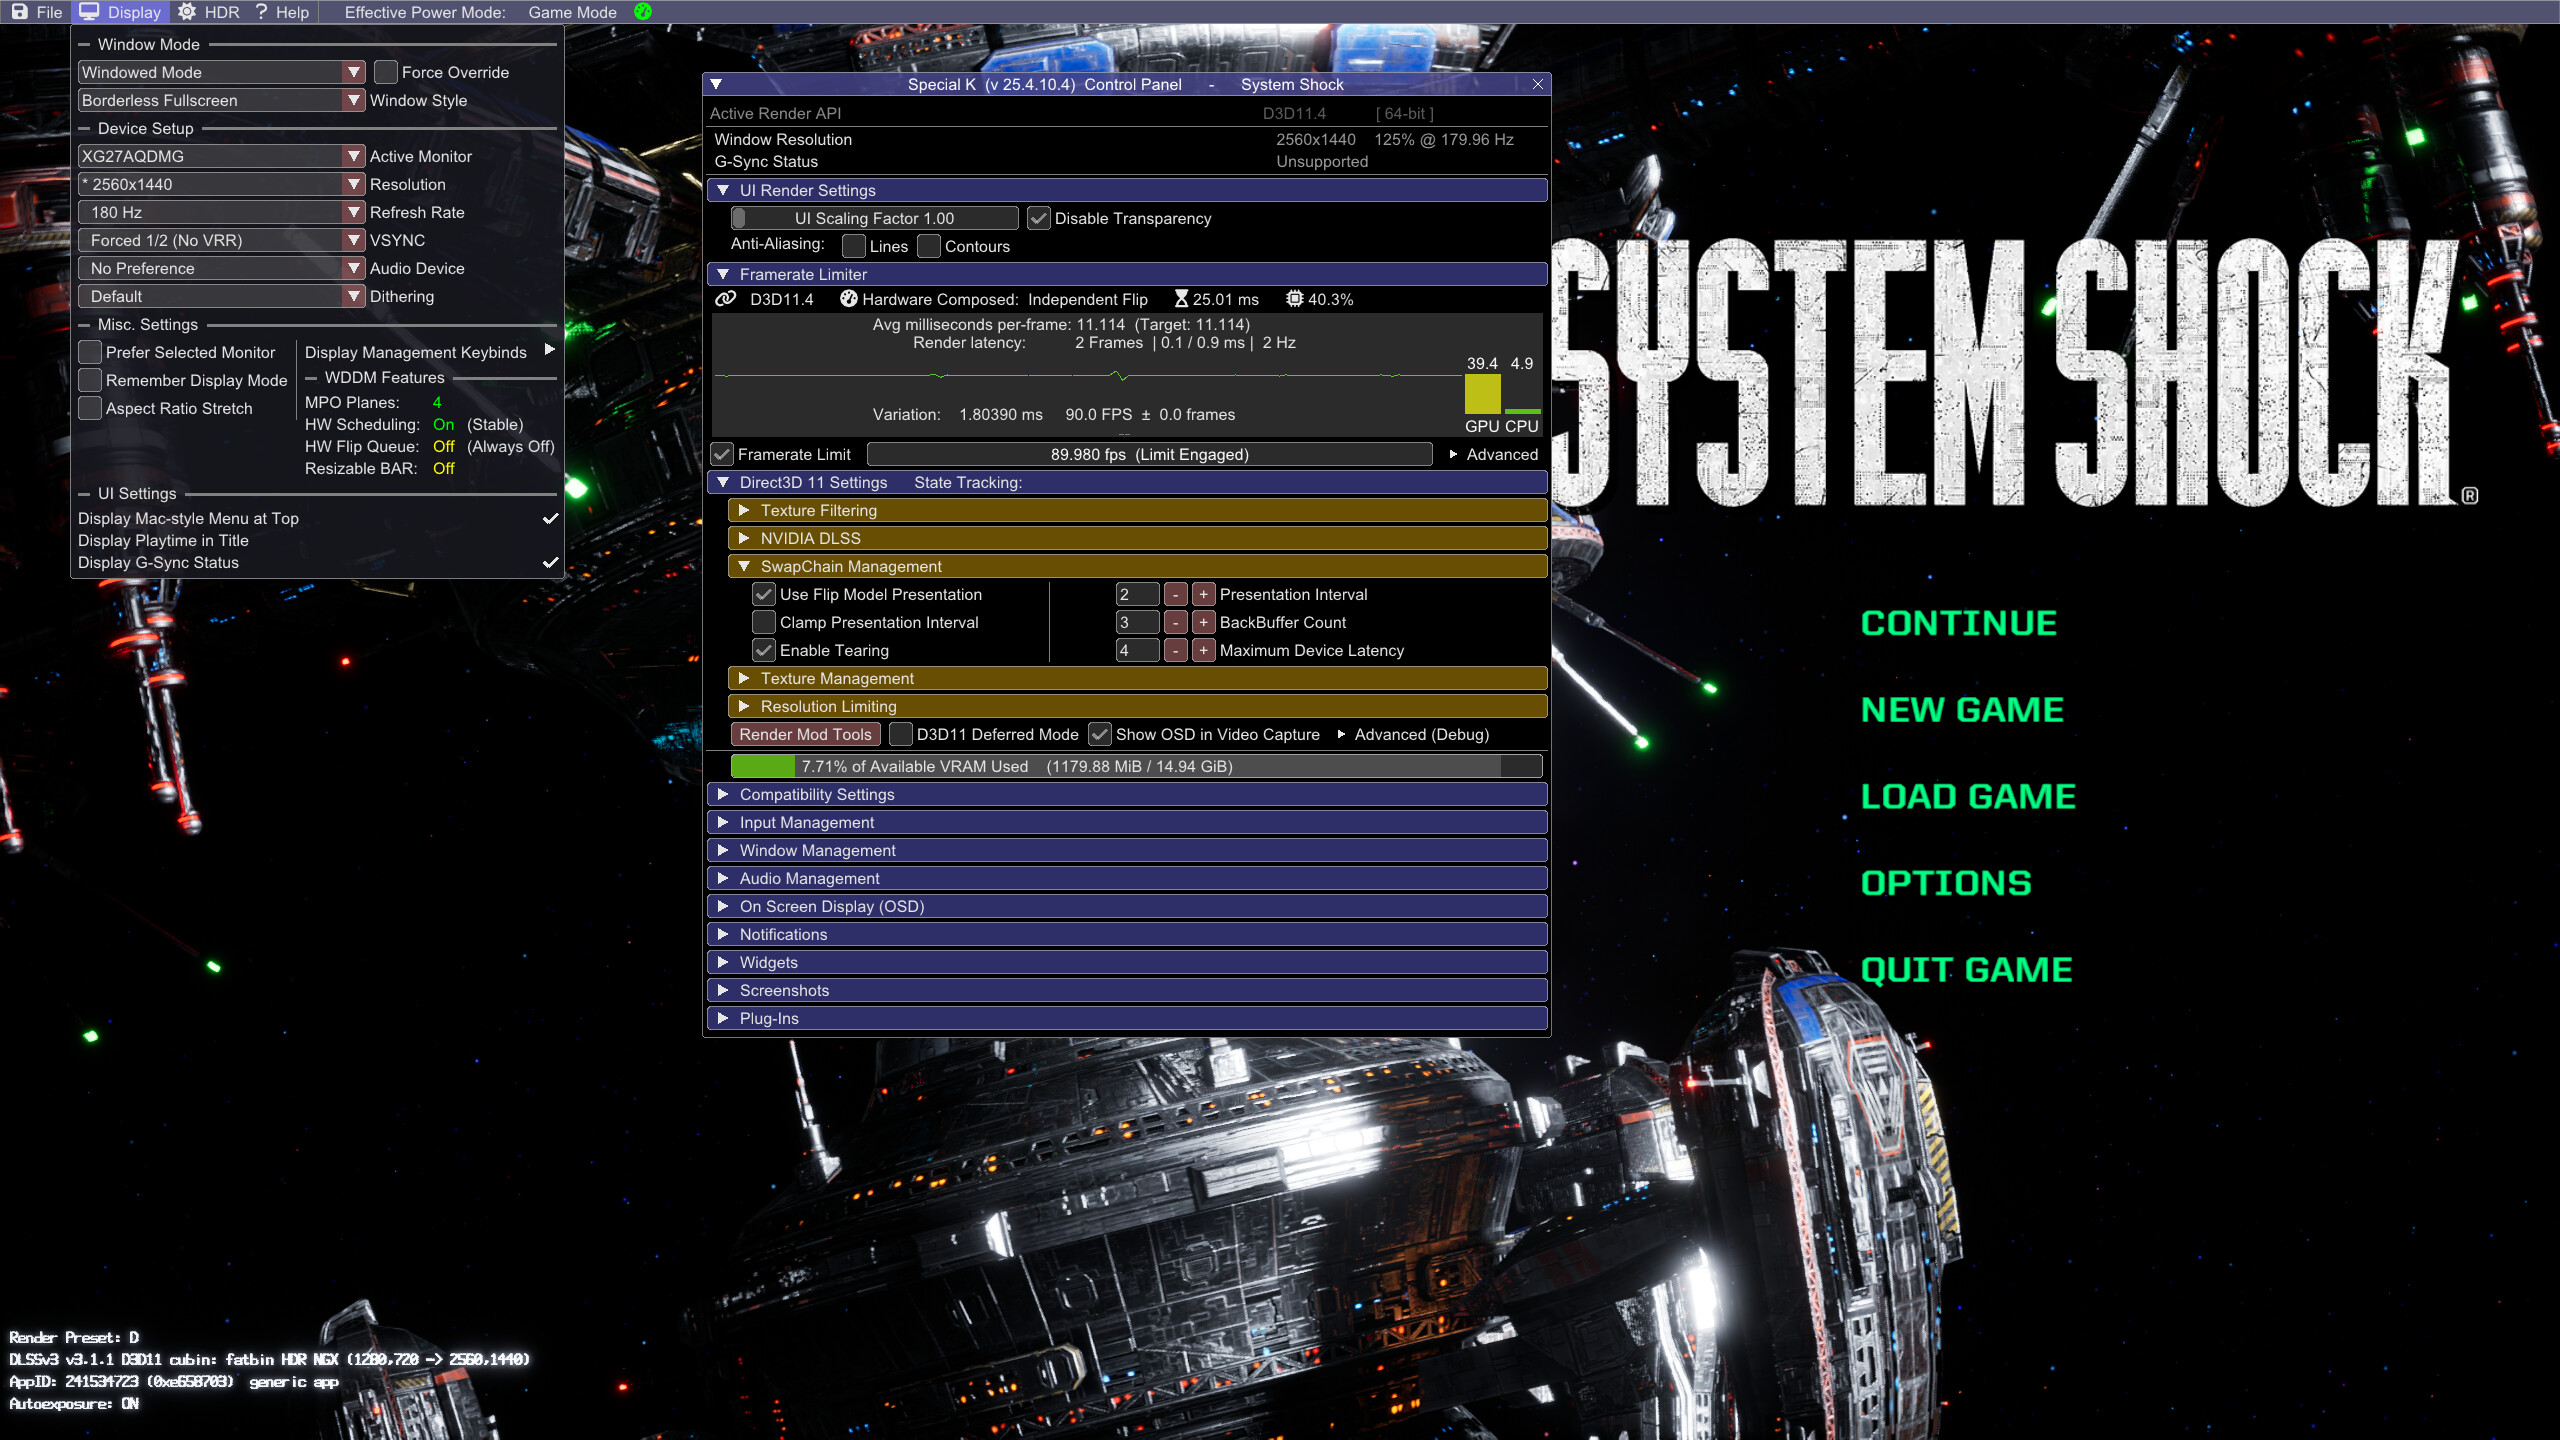Image resolution: width=2560 pixels, height=1440 pixels.
Task: Expand the Compatibility Settings section
Action: [x=816, y=794]
